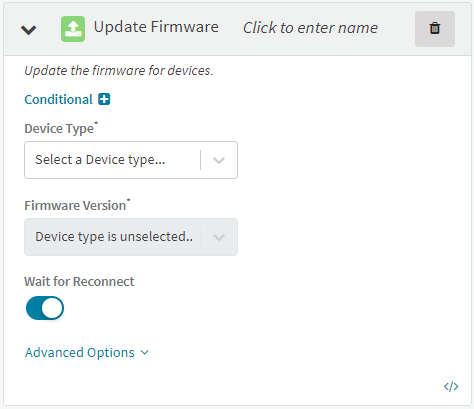The height and width of the screenshot is (409, 474).
Task: Click the empty area of the gray header bar
Action: tap(396, 29)
